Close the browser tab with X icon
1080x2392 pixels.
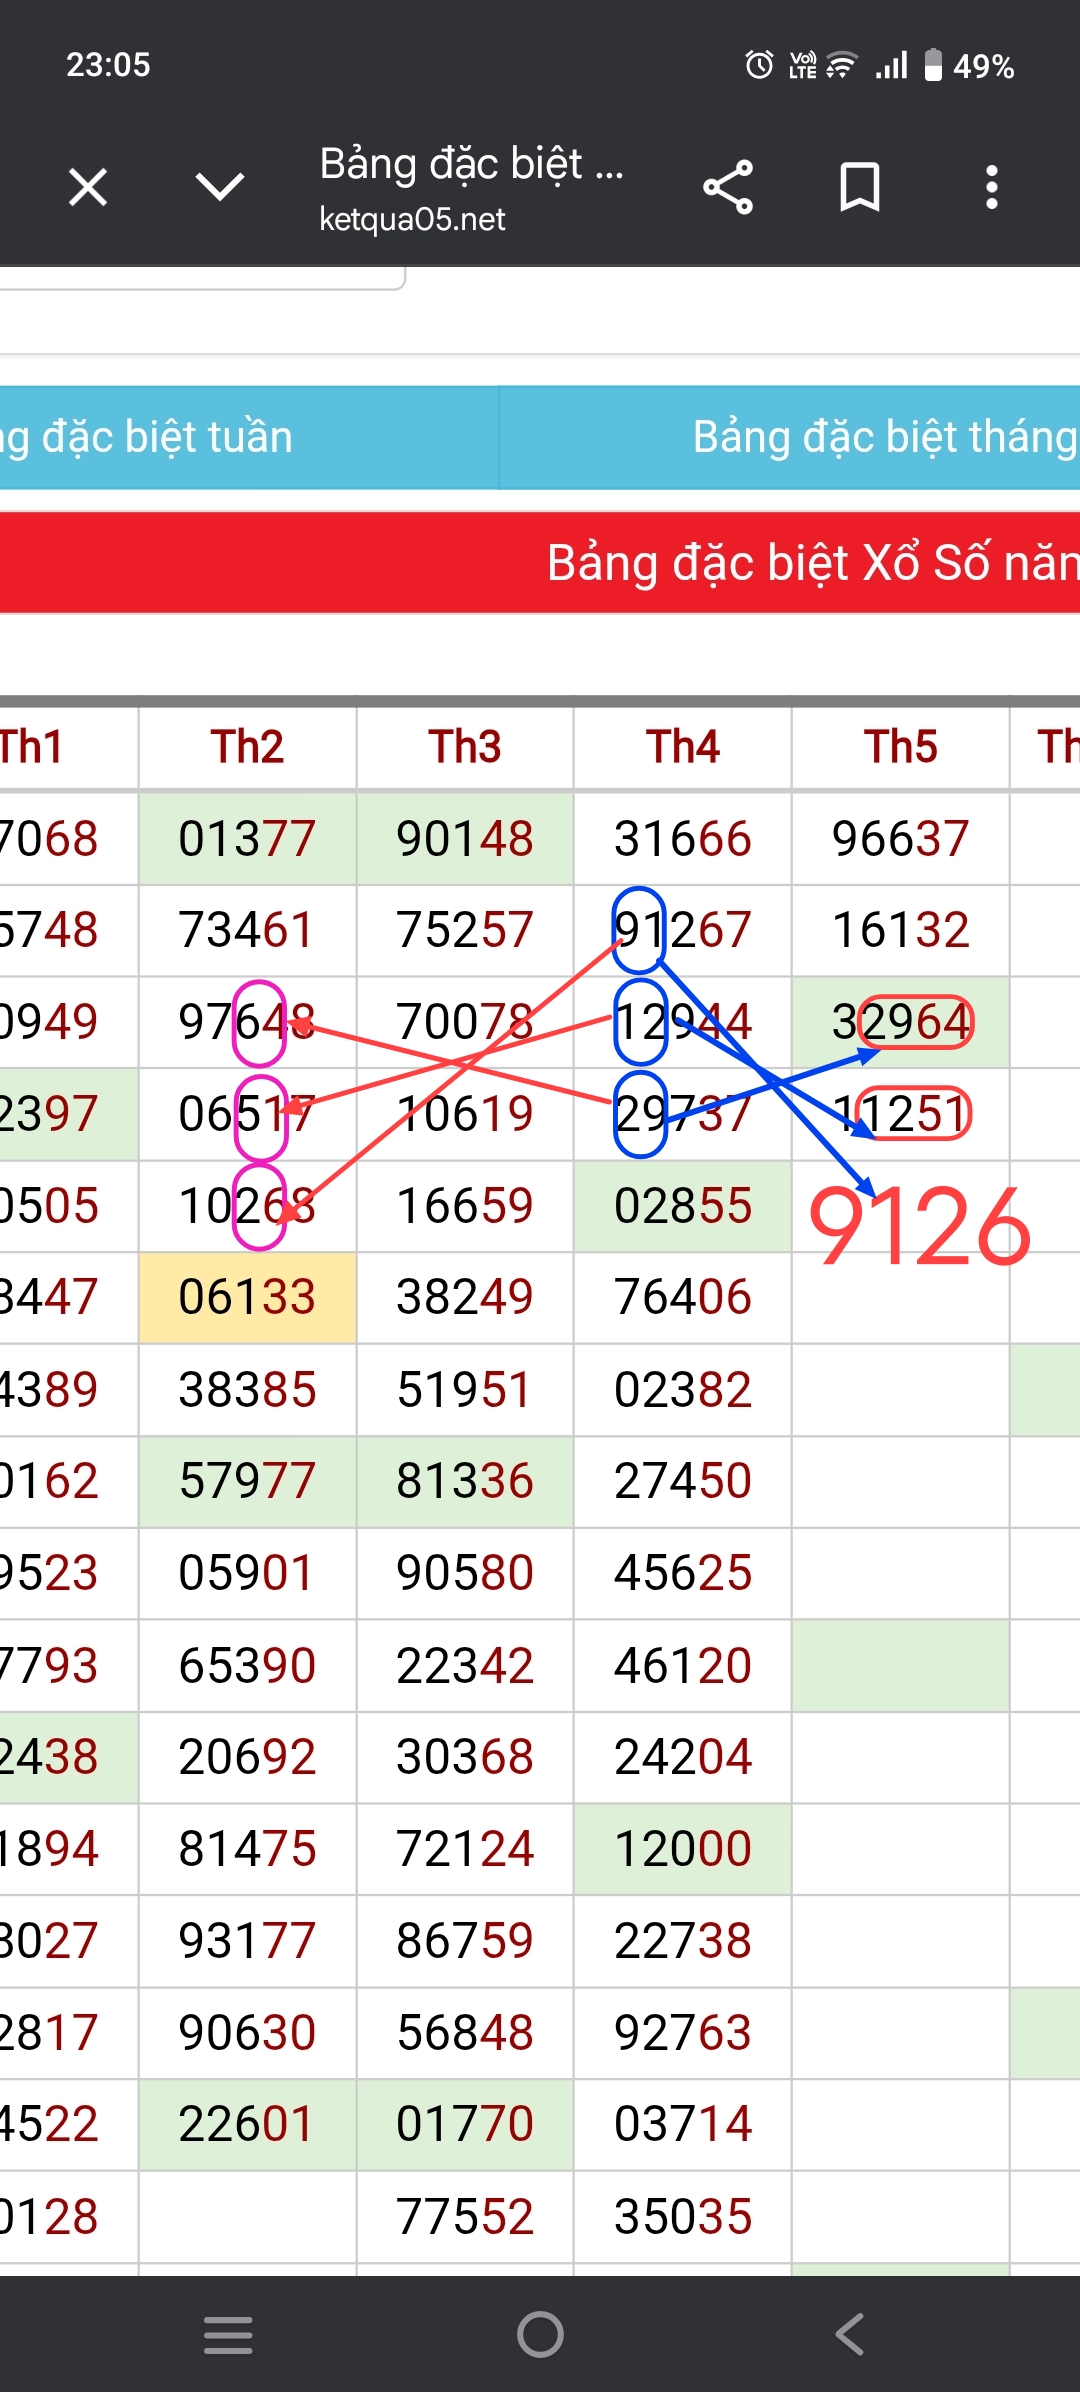point(88,187)
